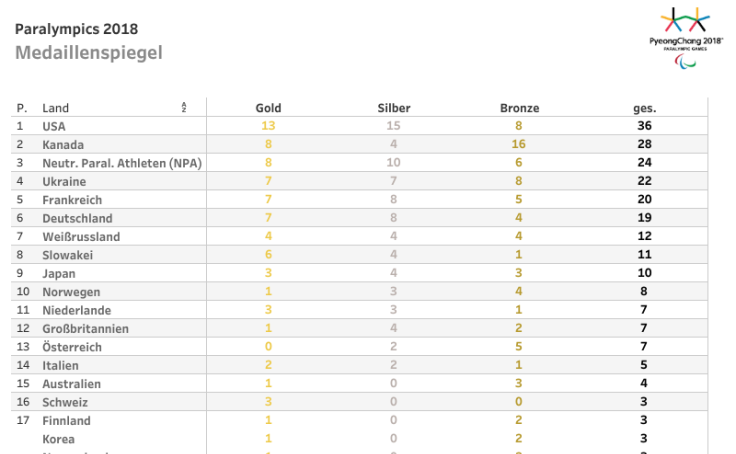This screenshot has width=736, height=454.
Task: Click the ges. total column header
Action: pos(644,108)
